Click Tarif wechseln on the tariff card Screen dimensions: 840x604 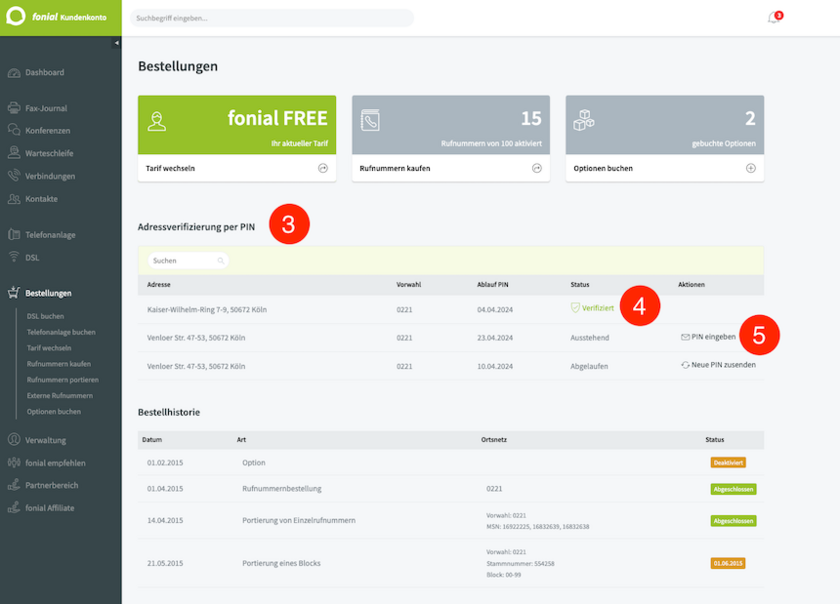170,168
